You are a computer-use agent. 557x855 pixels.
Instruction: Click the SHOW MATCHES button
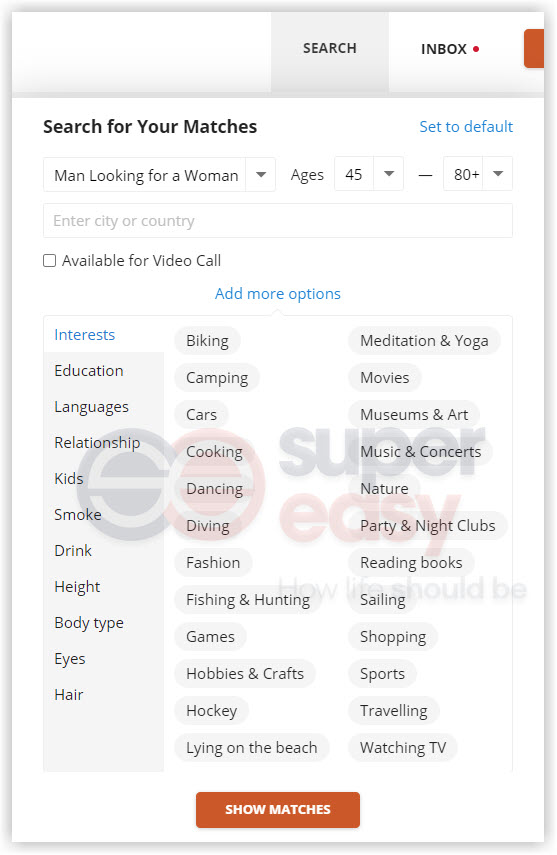(x=278, y=810)
